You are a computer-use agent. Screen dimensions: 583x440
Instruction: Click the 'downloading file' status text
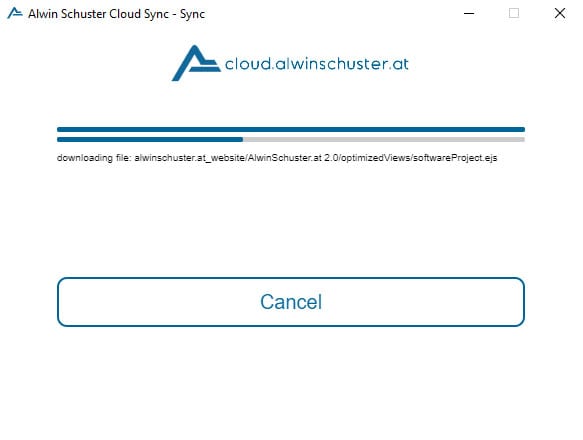tap(277, 158)
